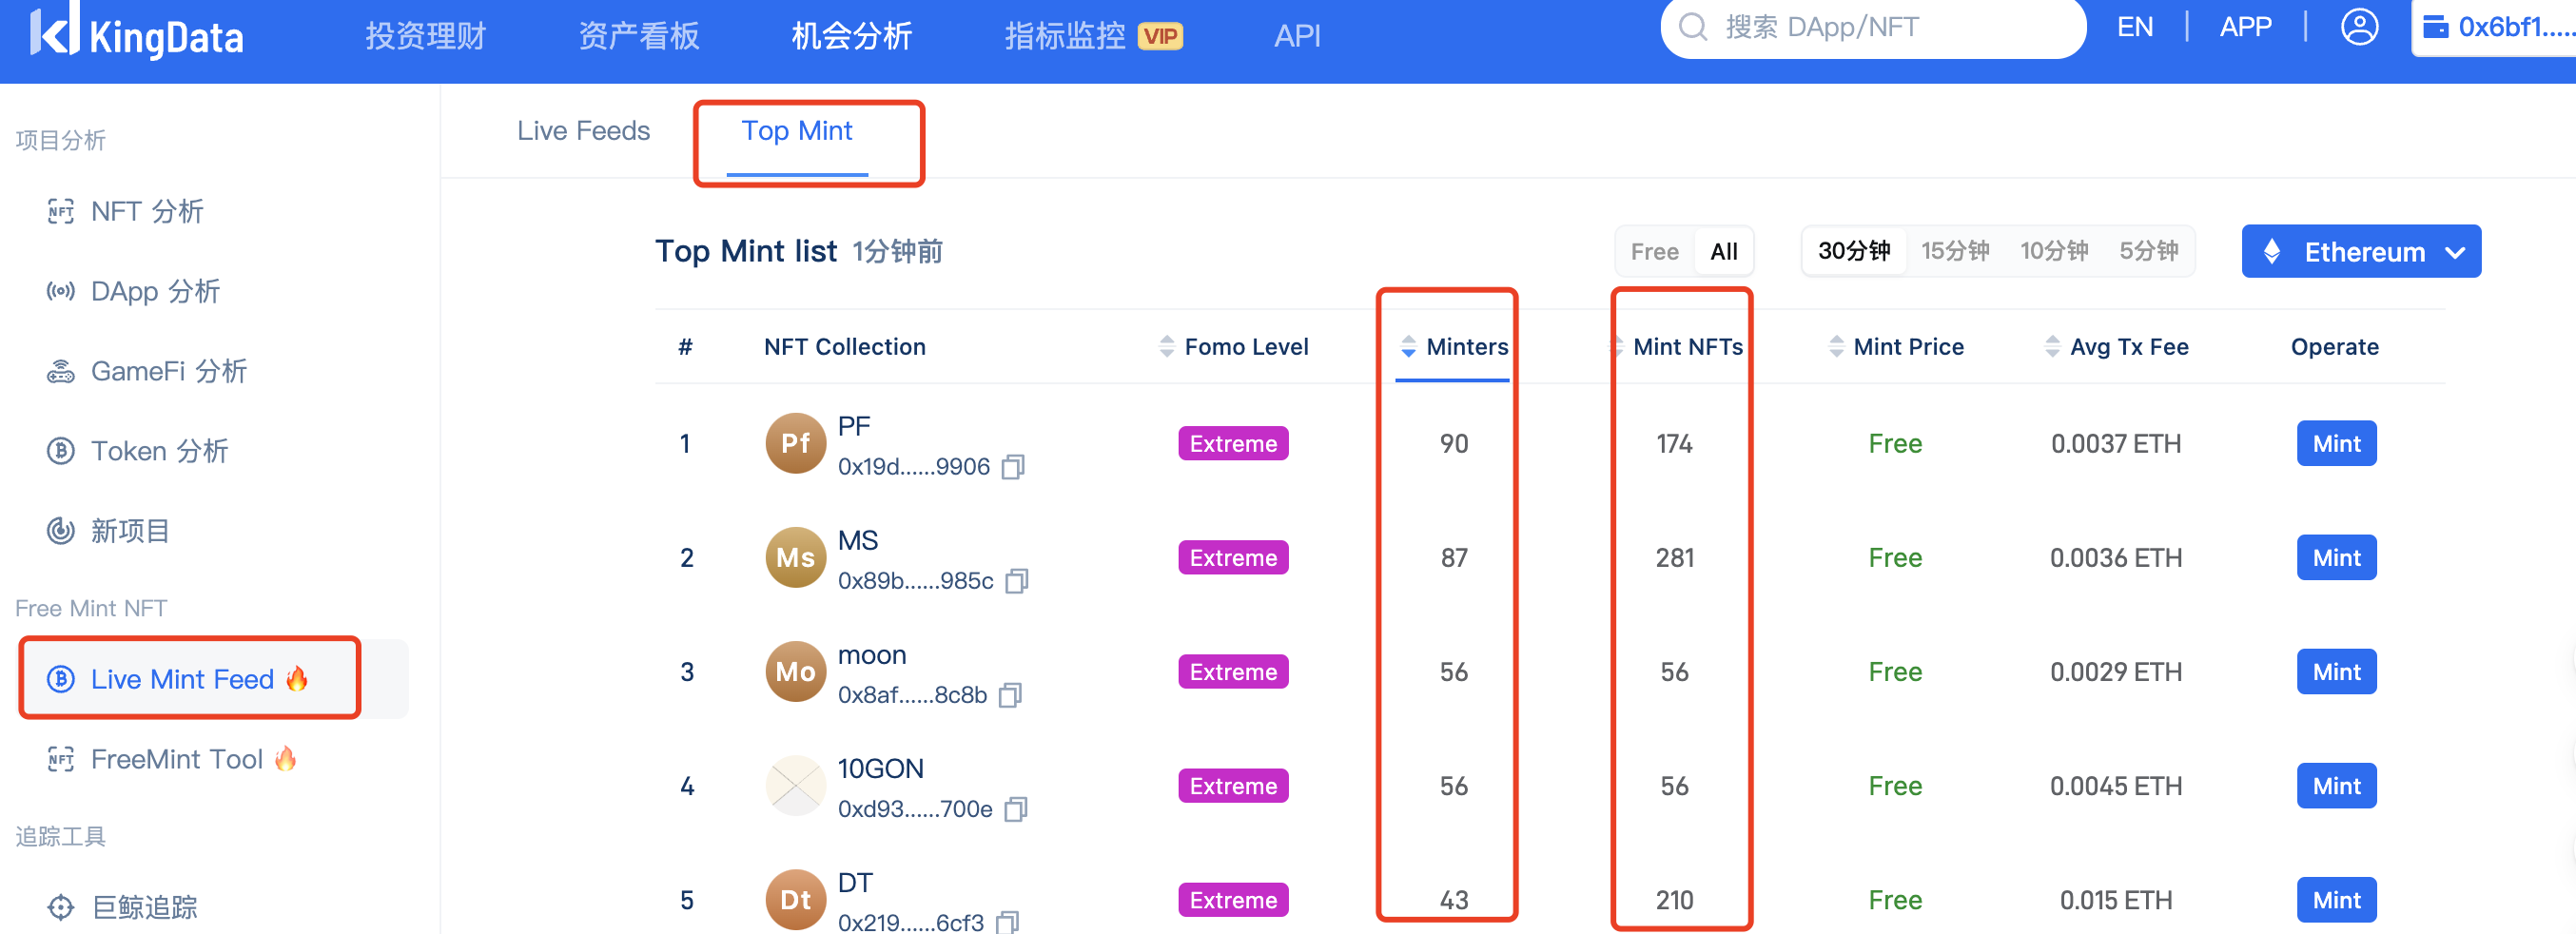This screenshot has width=2576, height=934.
Task: Click Mint button for DT
Action: pos(2336,899)
